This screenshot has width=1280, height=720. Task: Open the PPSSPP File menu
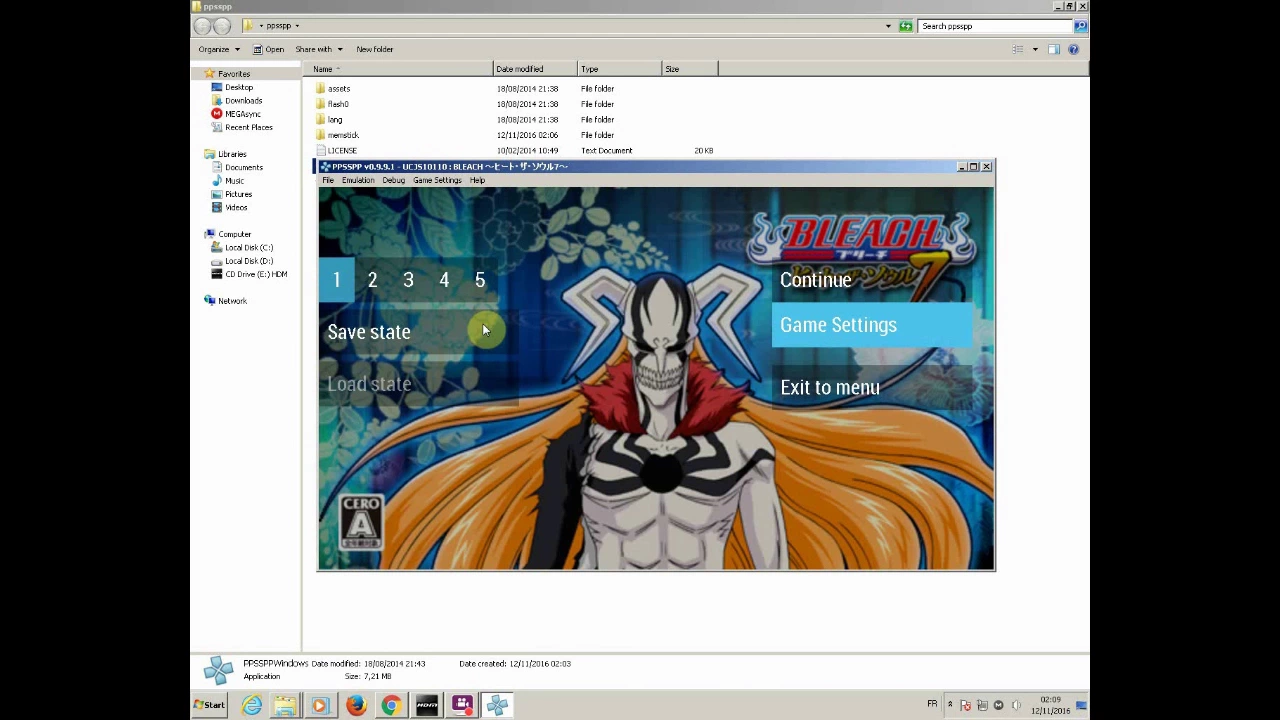[x=328, y=180]
